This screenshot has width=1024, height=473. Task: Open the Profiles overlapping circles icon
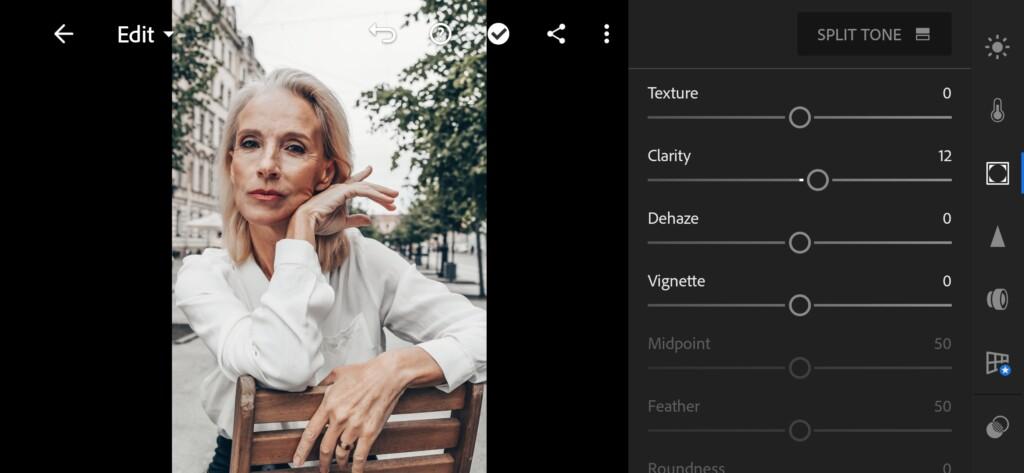(997, 427)
